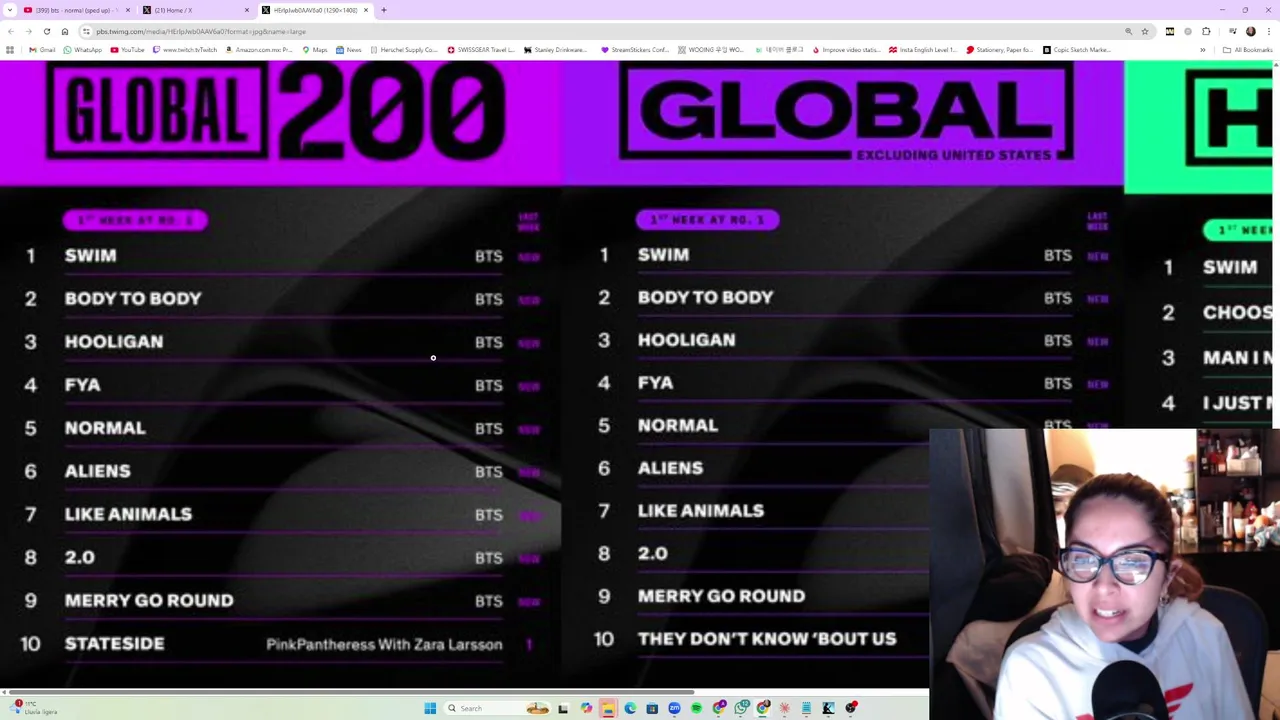Open the apps grid in bookmarks bar
1280x720 pixels.
click(x=10, y=50)
